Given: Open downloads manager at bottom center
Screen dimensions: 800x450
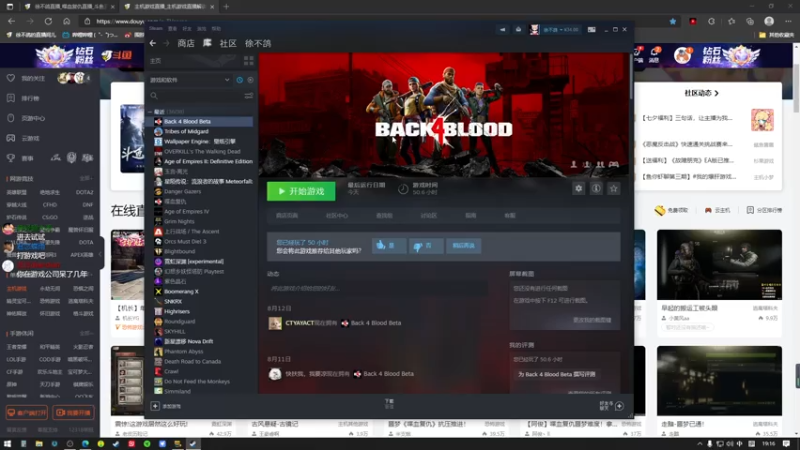Looking at the screenshot, I should click(x=389, y=404).
